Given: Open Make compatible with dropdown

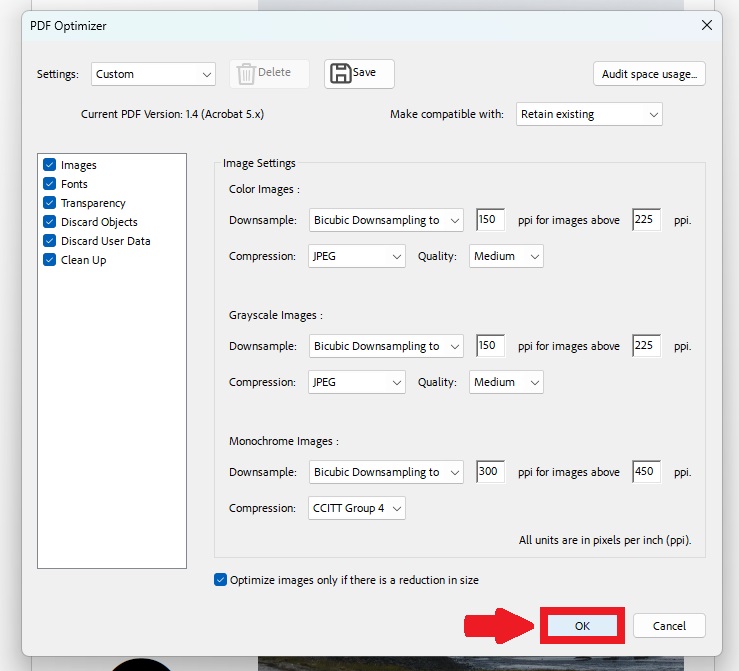Looking at the screenshot, I should (589, 114).
